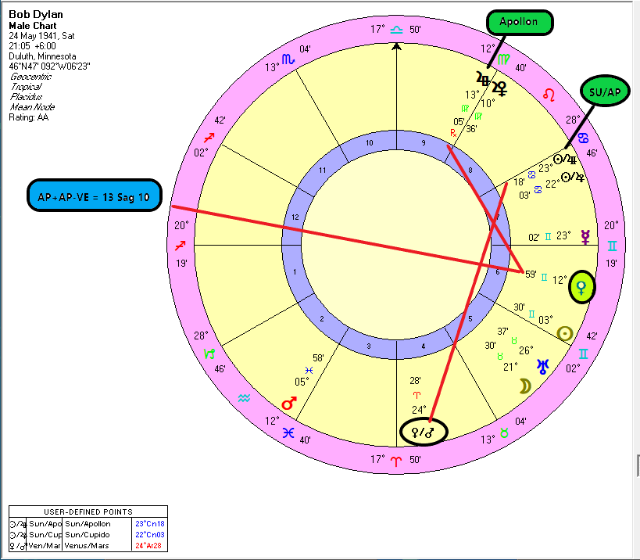Select the blue Cancer sign on outer ring
Viewport: 640px width, 560px height.
pos(584,138)
